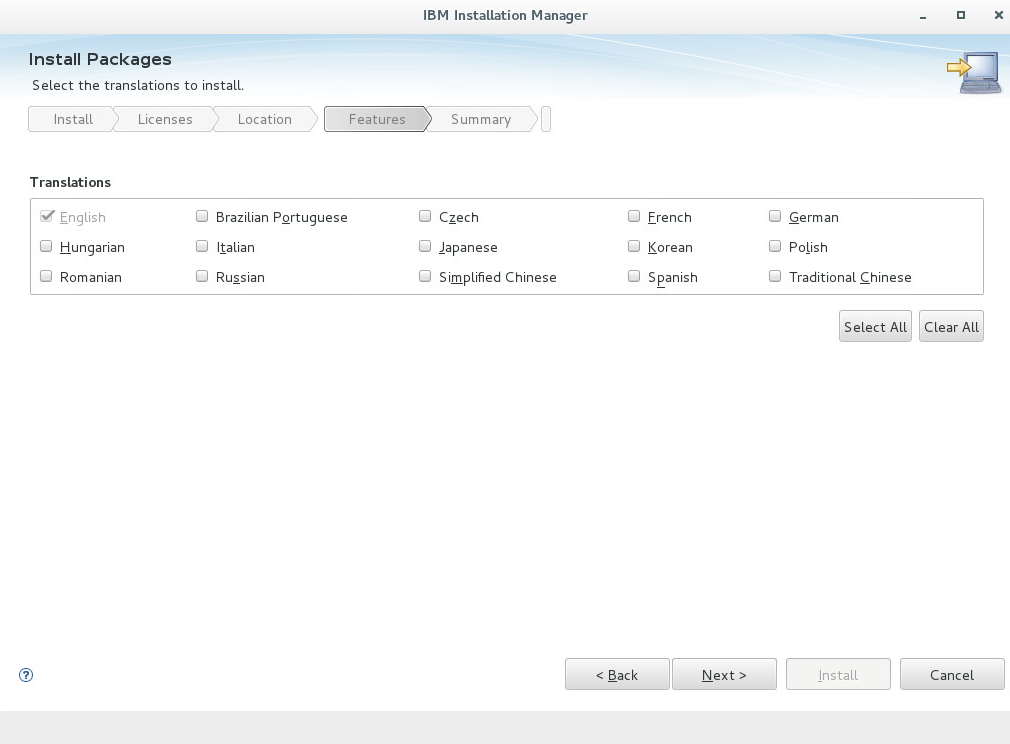This screenshot has height=744, width=1010.
Task: Proceed with the Next button
Action: click(x=724, y=674)
